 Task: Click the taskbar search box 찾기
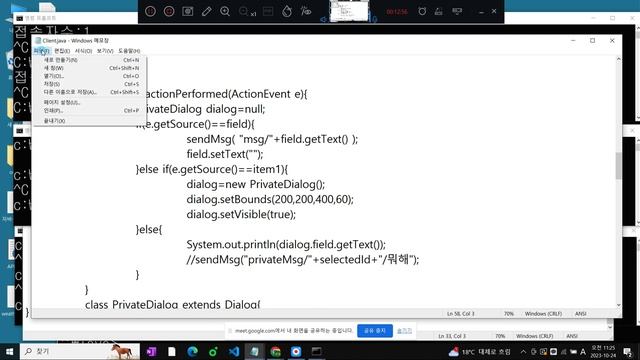click(x=80, y=351)
